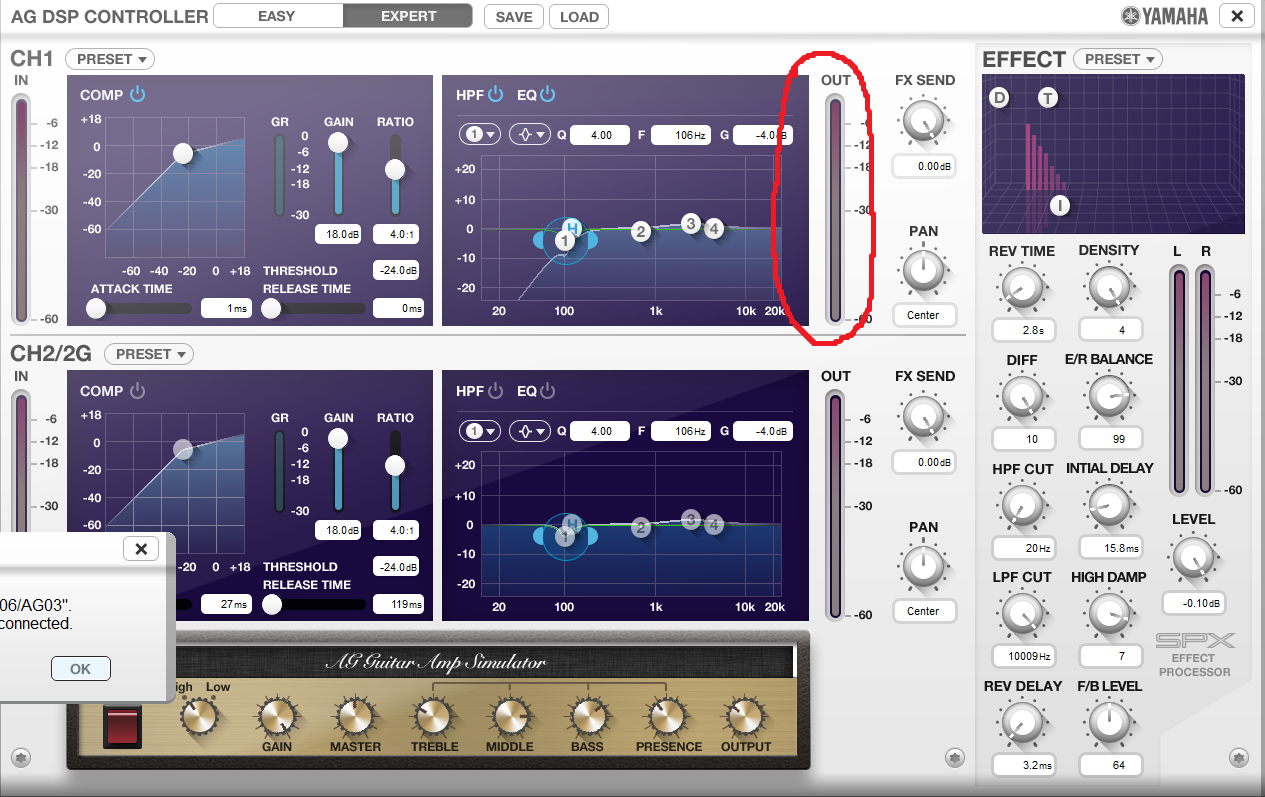This screenshot has width=1265, height=797.
Task: Click CH1 EQ Q value field
Action: point(600,135)
